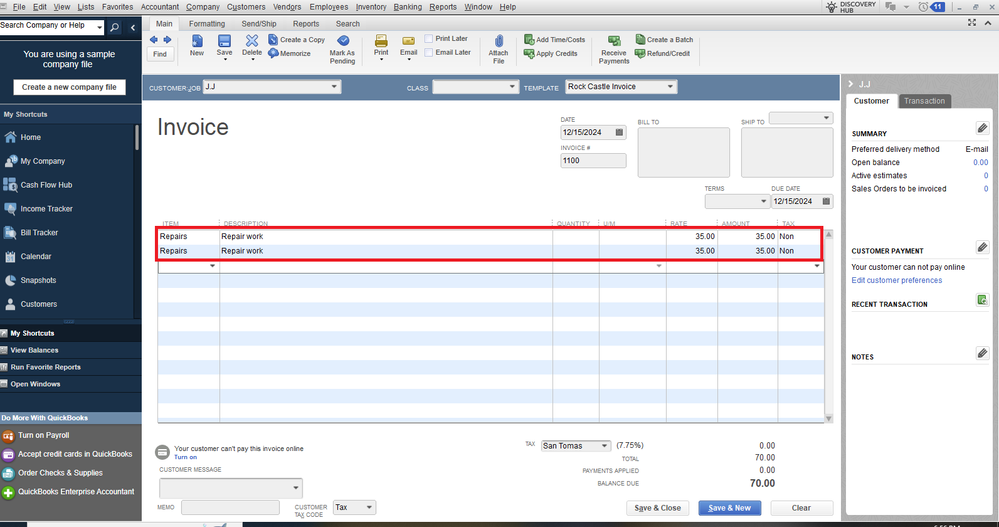Open the Transaction tab in the side panel
The width and height of the screenshot is (999, 527).
(x=924, y=101)
